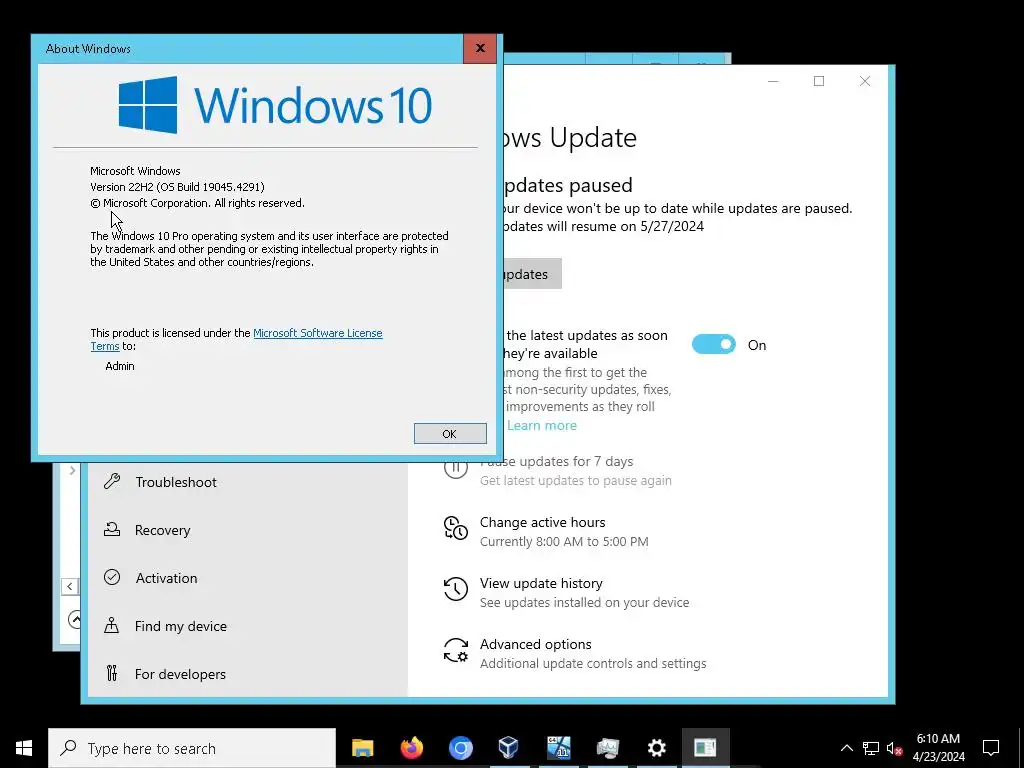The image size is (1024, 768).
Task: Click the Updates paused status heading
Action: click(x=567, y=185)
